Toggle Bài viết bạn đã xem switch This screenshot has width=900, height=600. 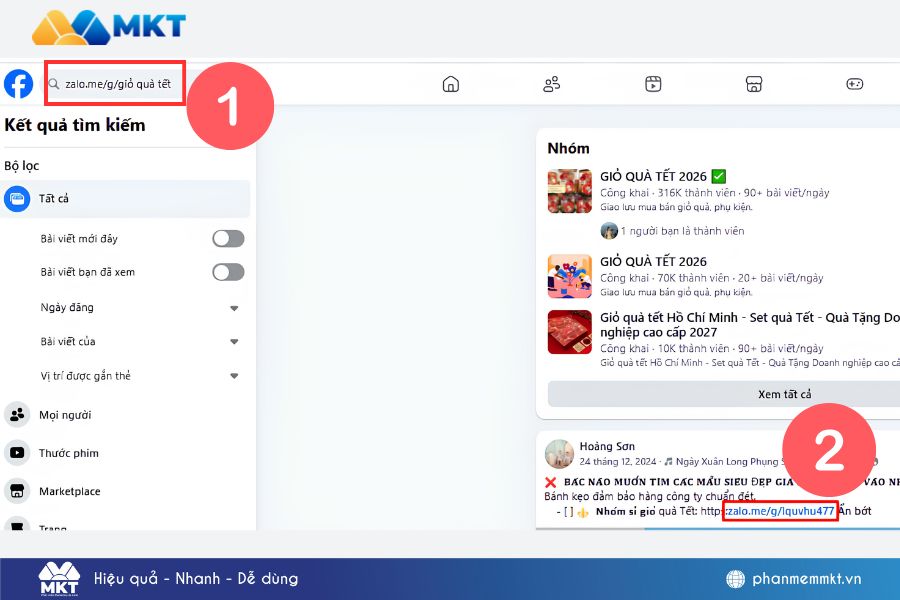228,272
